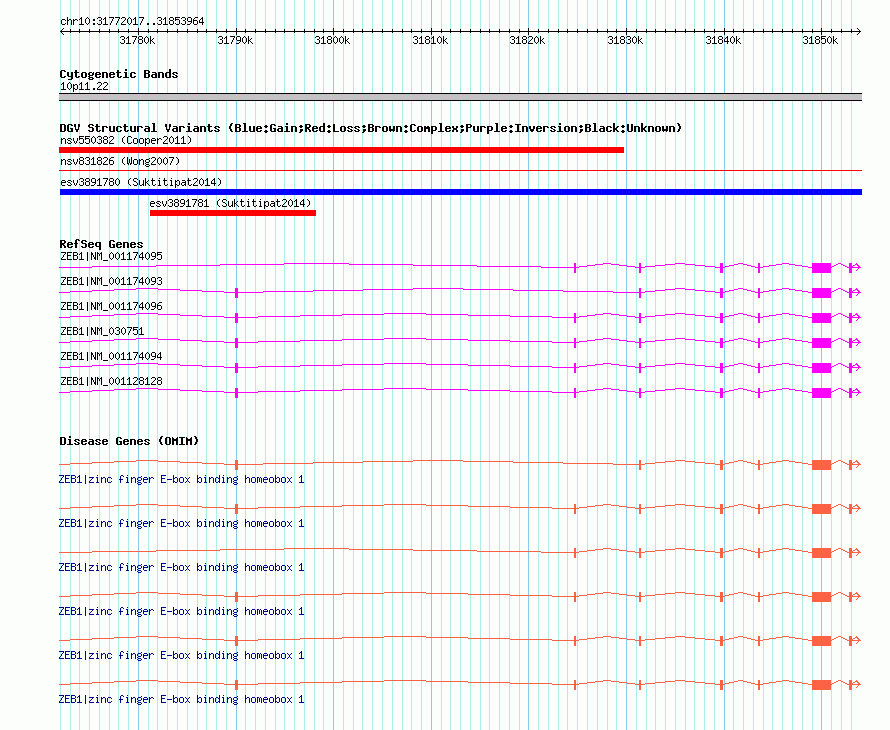Click the blue esv3891780 gain bar
The width and height of the screenshot is (890, 730).
[460, 192]
